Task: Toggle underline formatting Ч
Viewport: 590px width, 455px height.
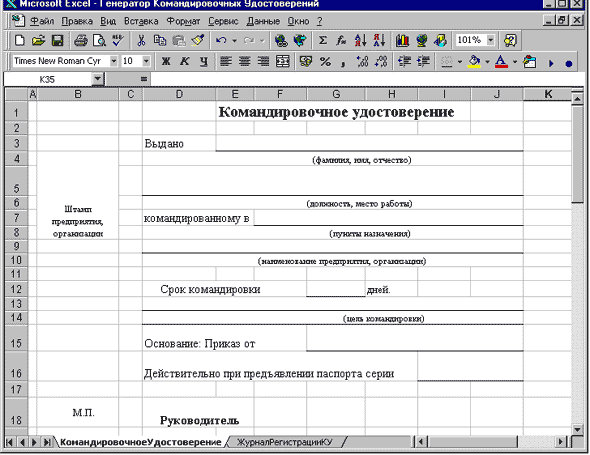Action: click(x=204, y=61)
